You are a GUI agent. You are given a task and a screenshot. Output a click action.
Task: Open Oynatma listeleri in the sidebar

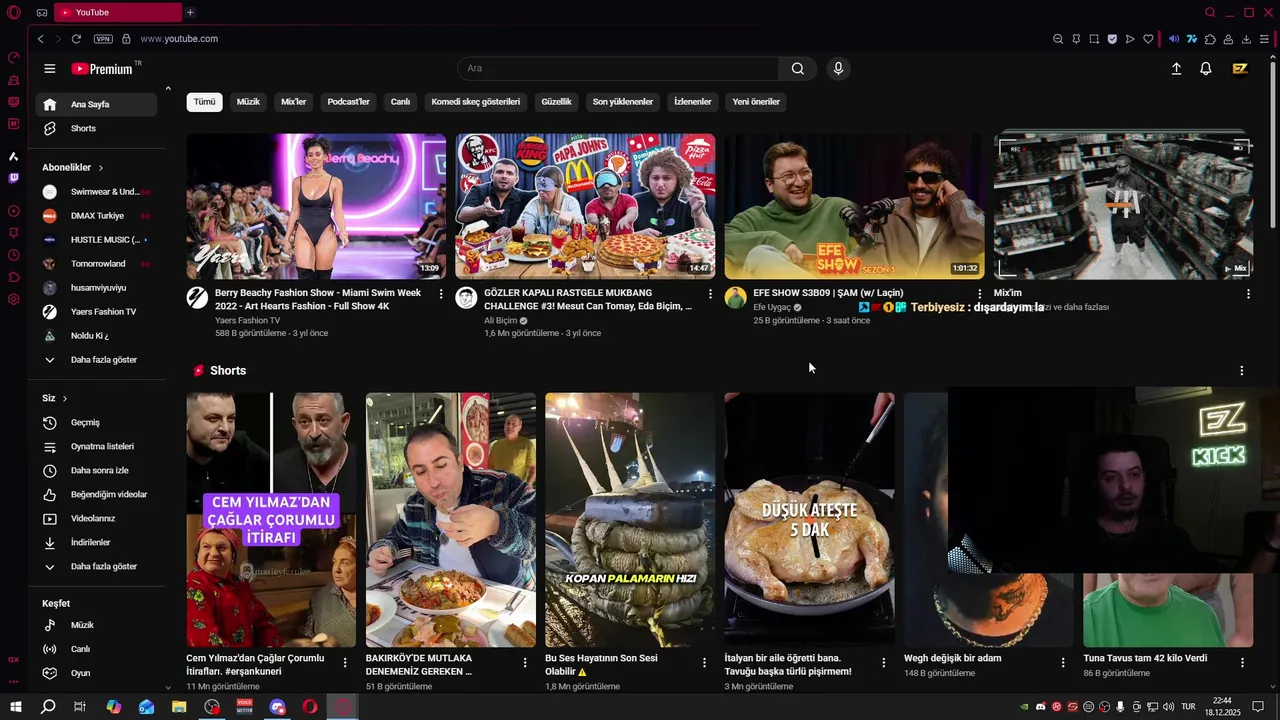click(96, 446)
